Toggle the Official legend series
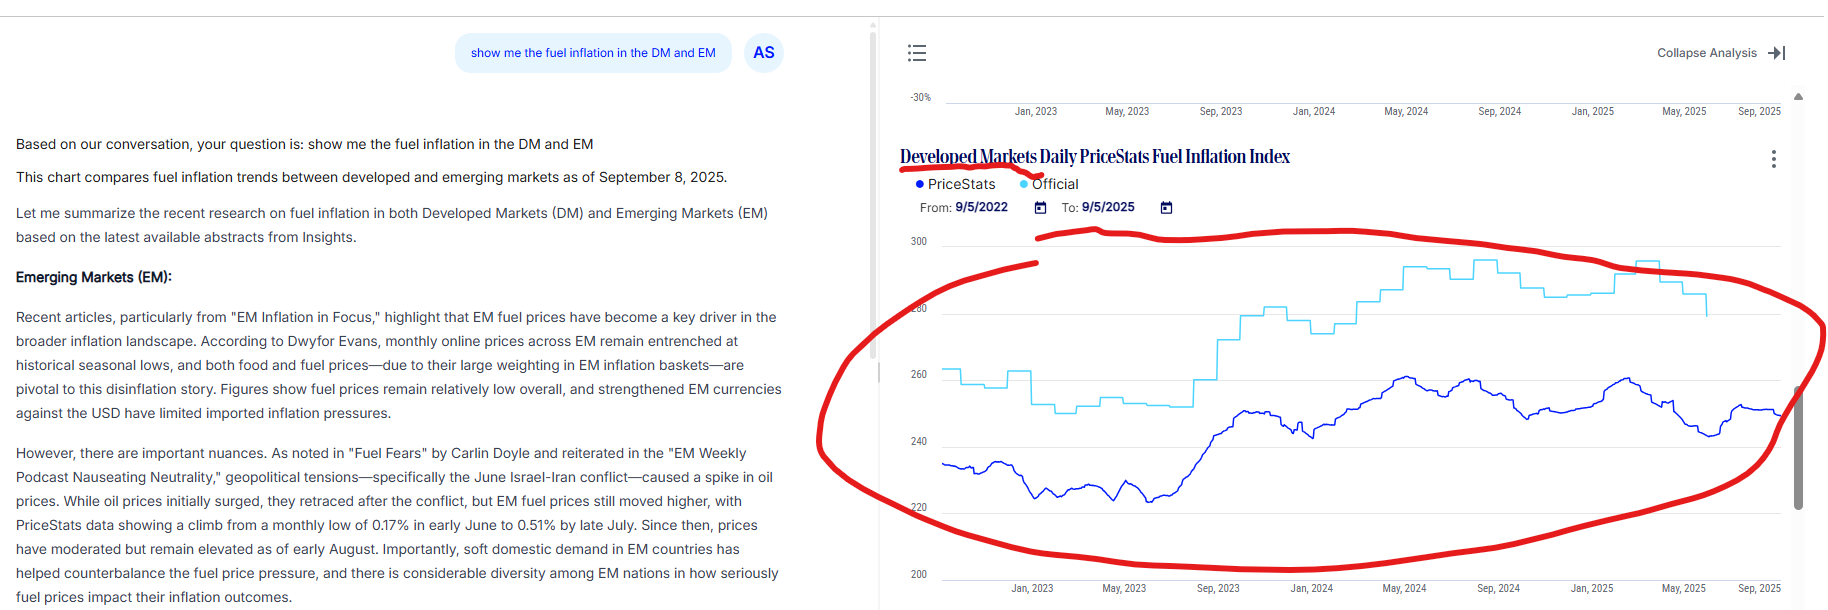The height and width of the screenshot is (610, 1828). [x=1054, y=184]
